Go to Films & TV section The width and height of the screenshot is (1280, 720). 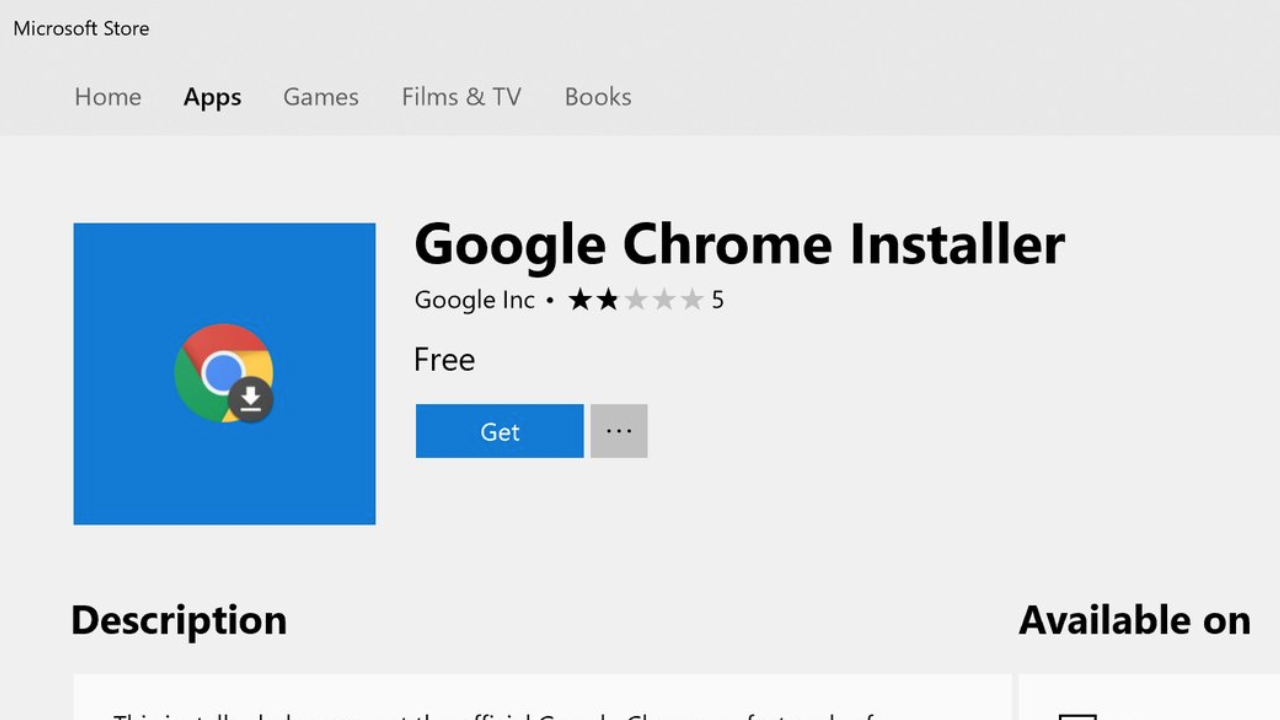tap(461, 97)
